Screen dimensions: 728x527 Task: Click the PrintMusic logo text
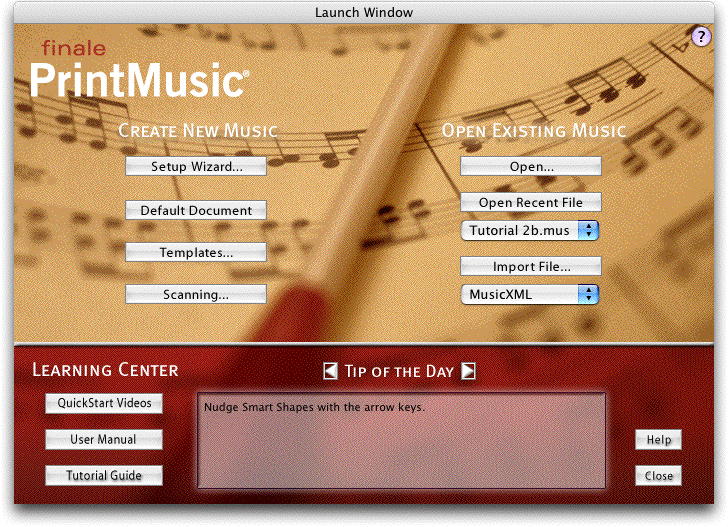(139, 80)
